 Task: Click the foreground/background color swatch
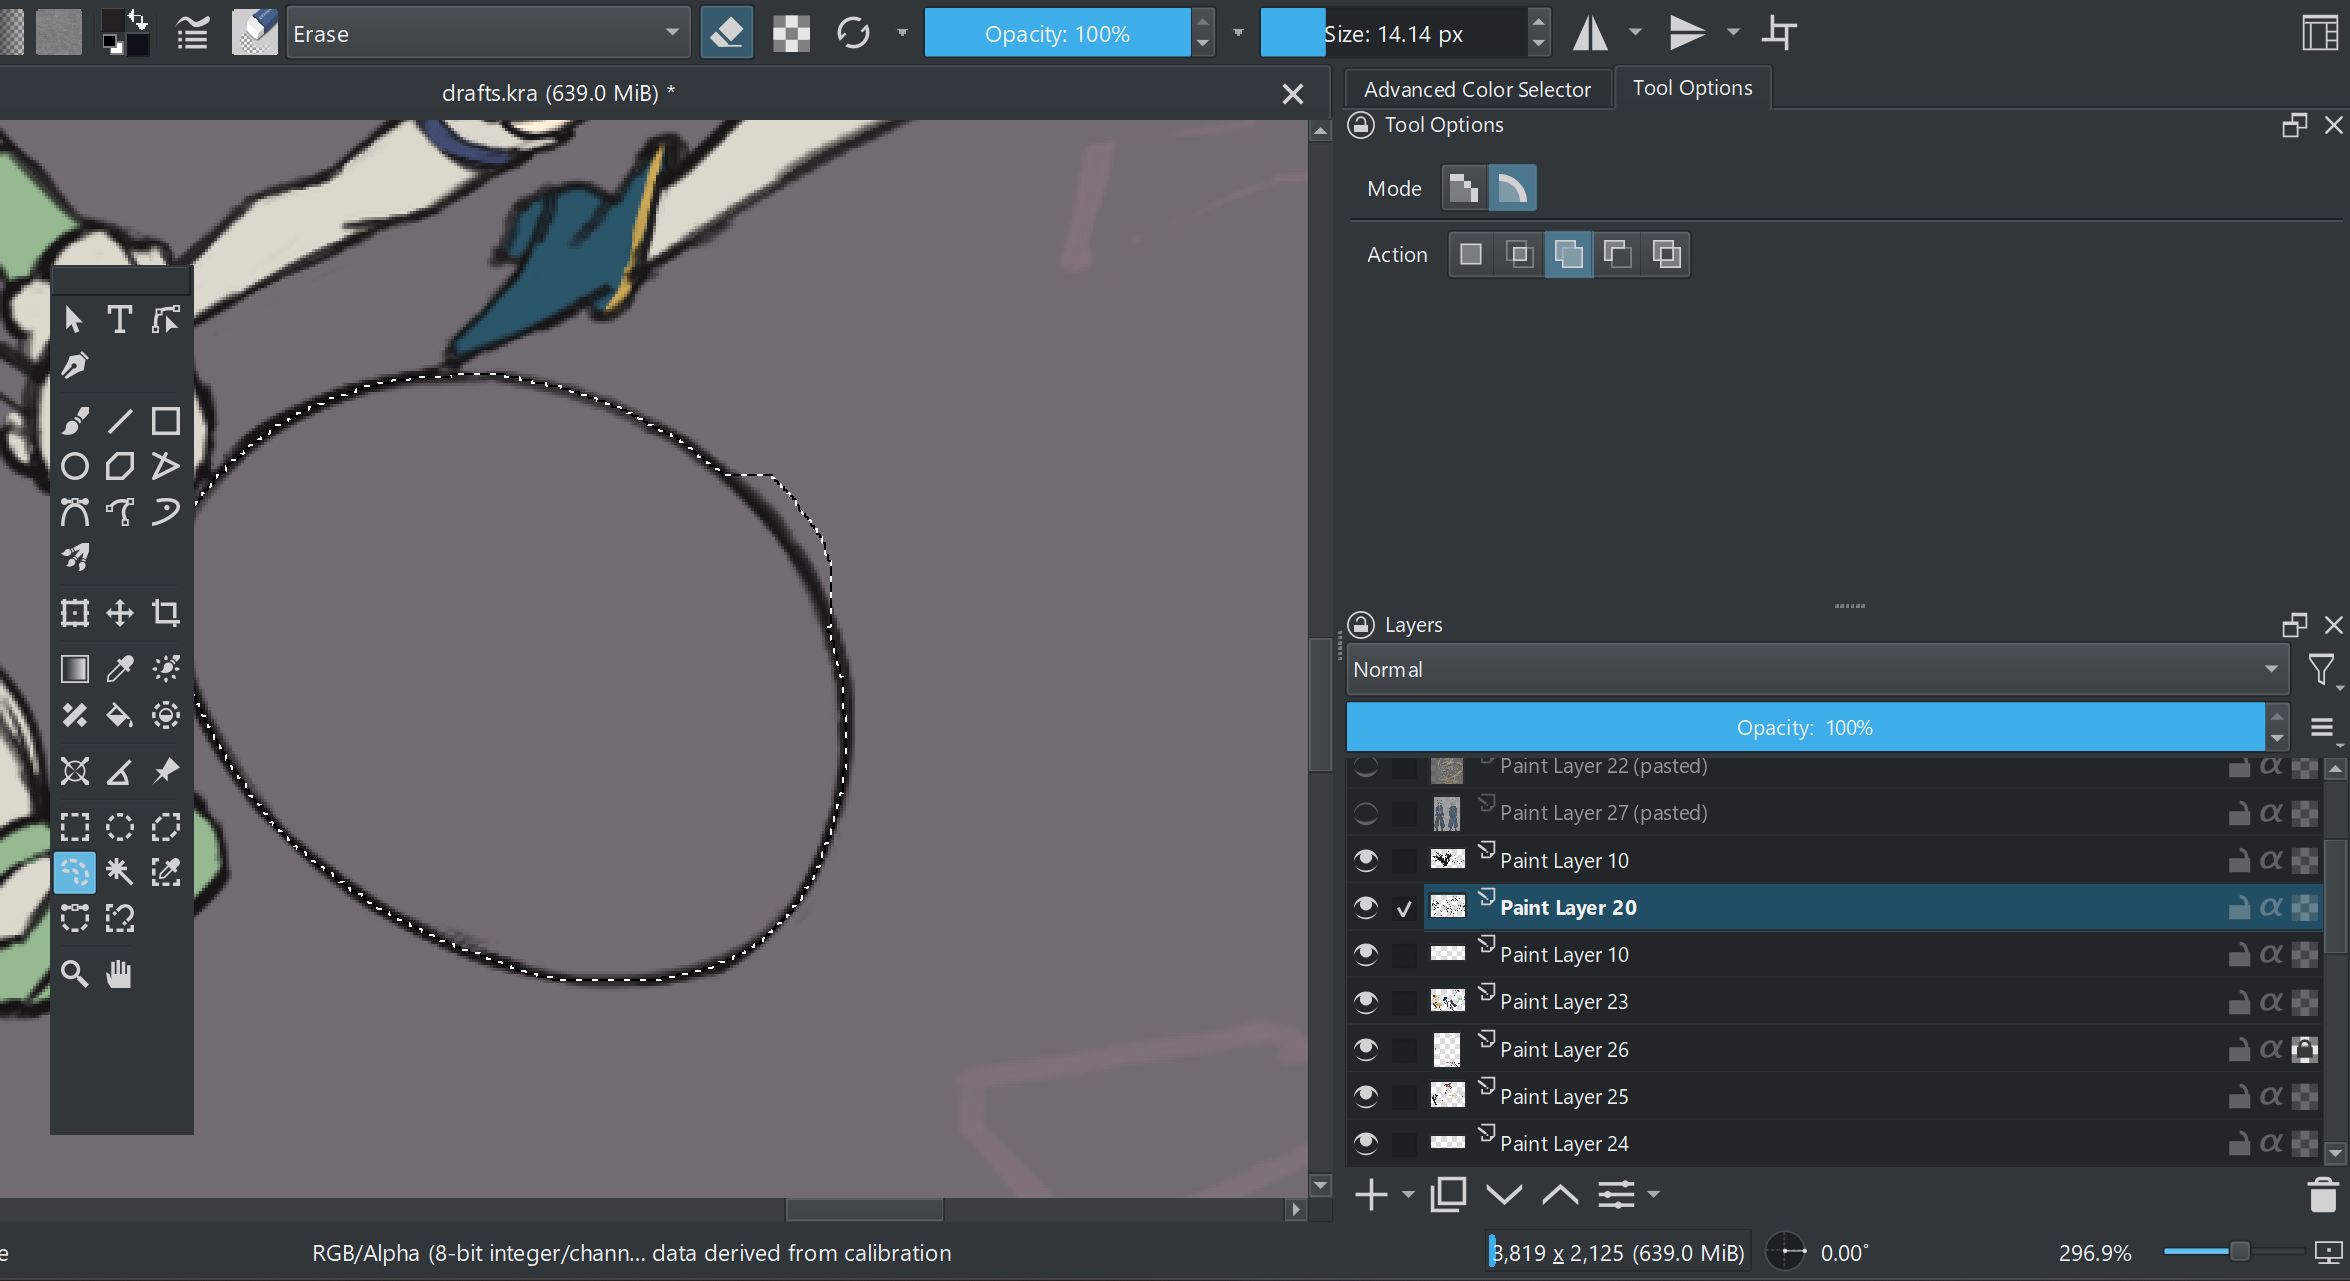(x=126, y=33)
